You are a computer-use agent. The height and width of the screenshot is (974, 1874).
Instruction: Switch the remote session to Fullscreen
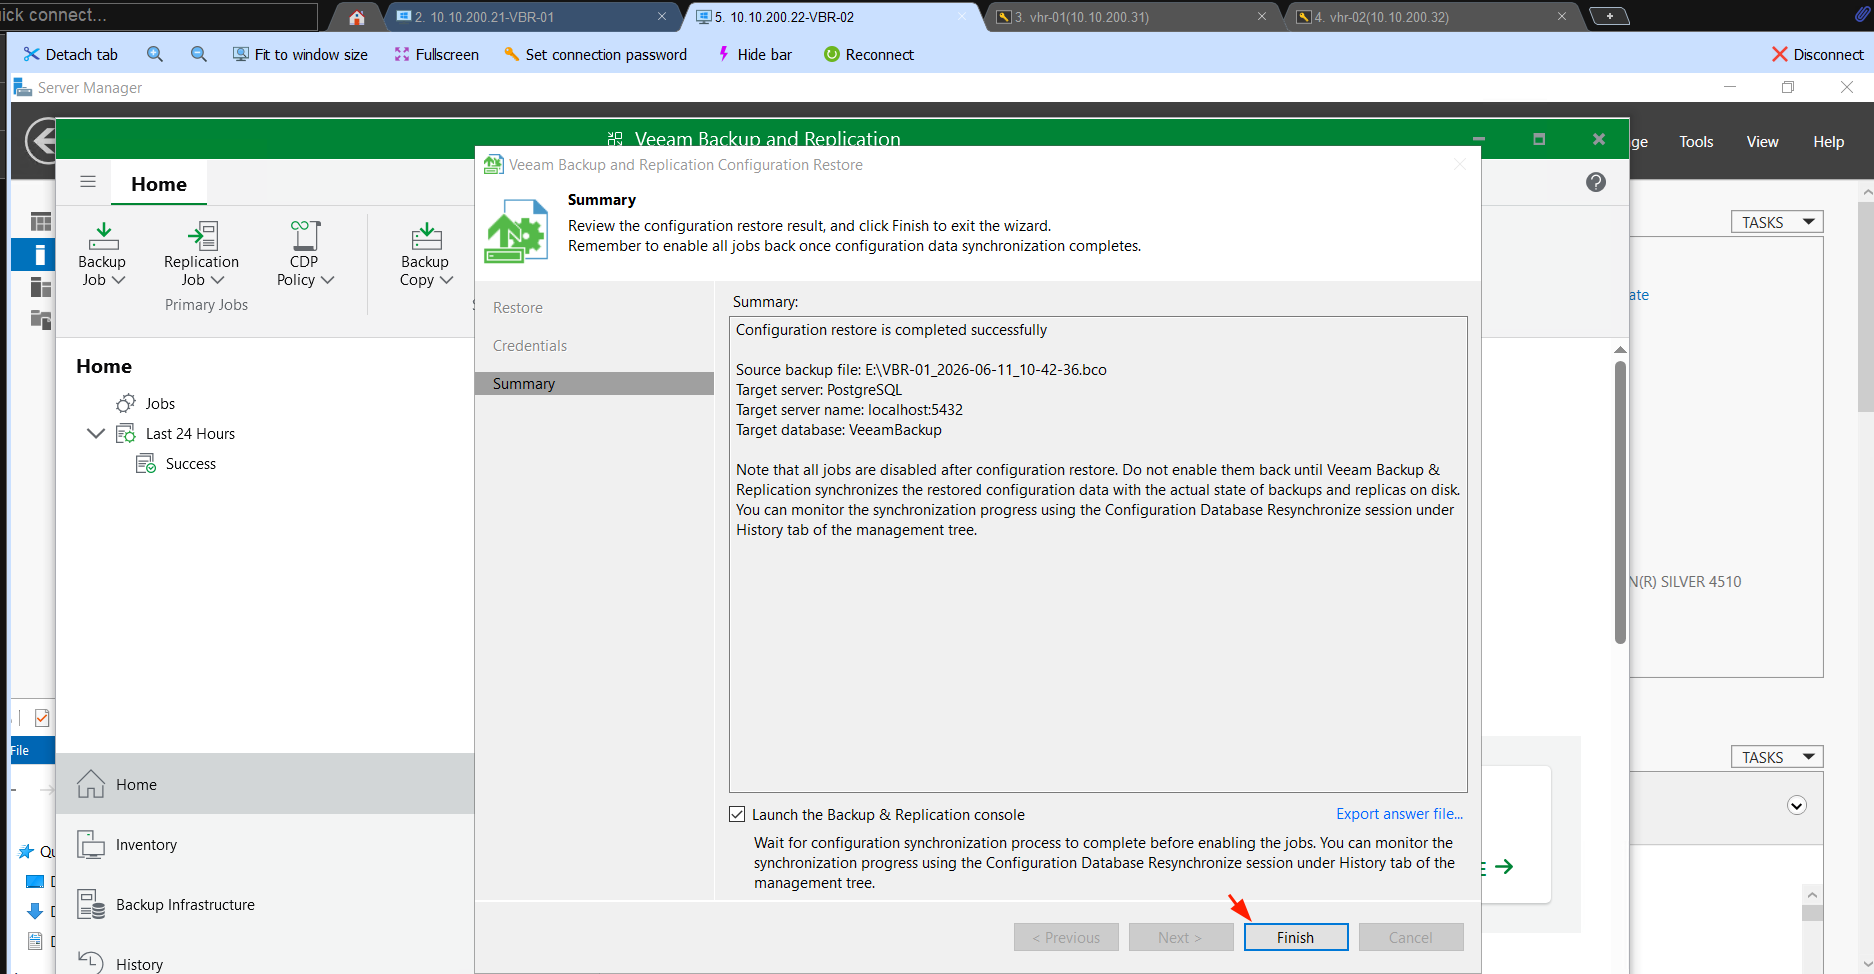436,55
